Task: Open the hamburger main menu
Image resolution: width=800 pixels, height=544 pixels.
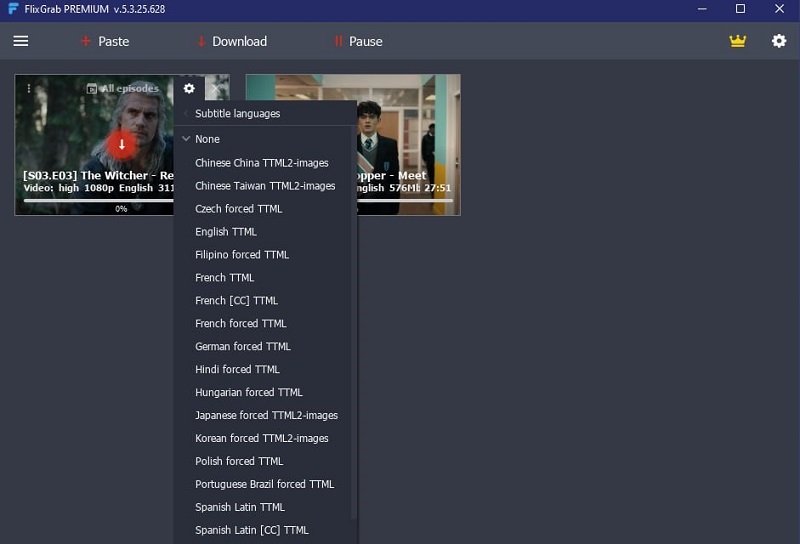Action: click(21, 41)
